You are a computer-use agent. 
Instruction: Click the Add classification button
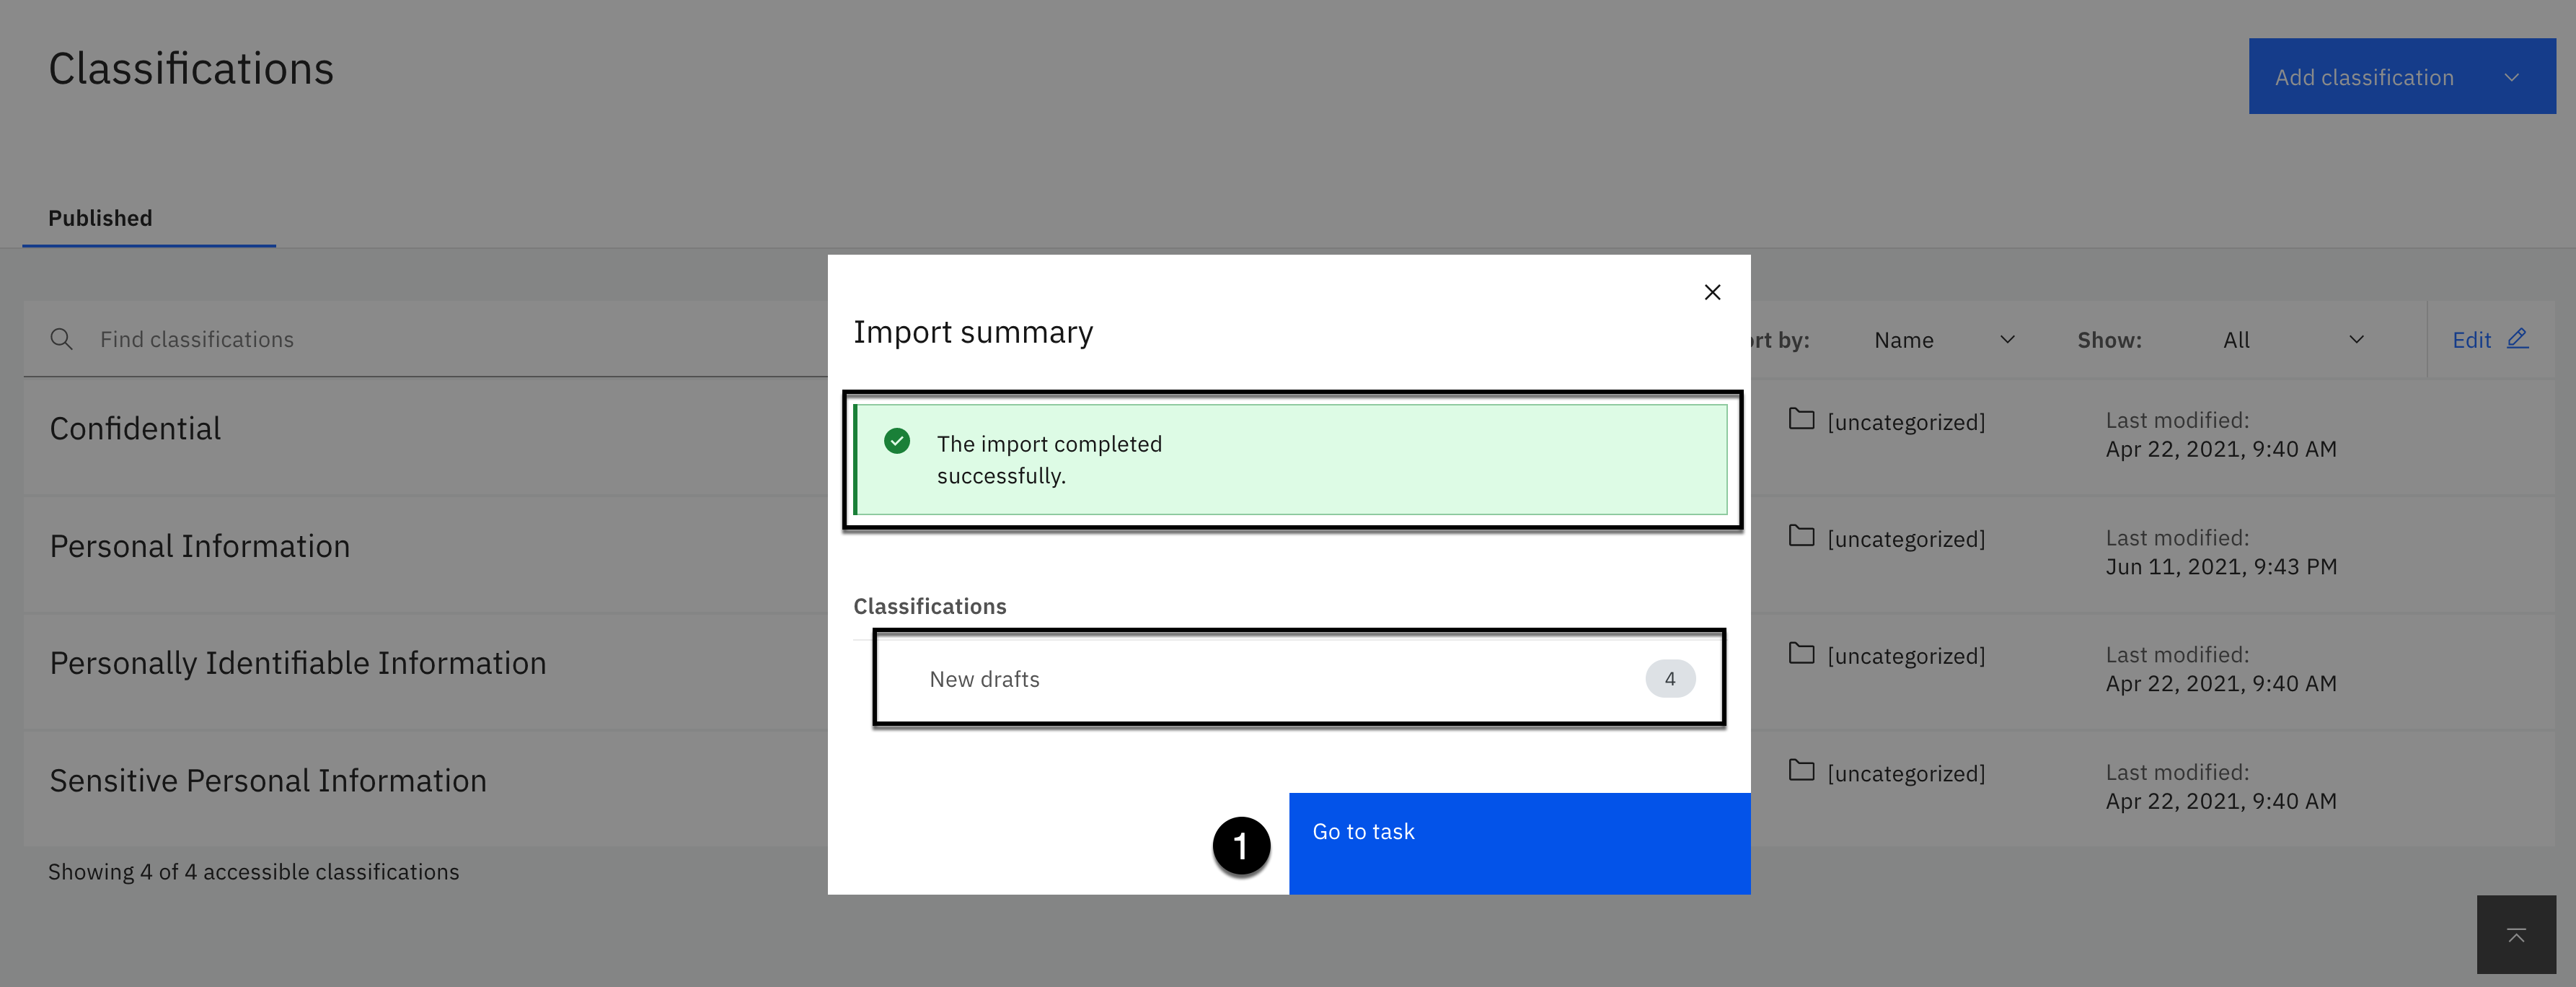2363,77
